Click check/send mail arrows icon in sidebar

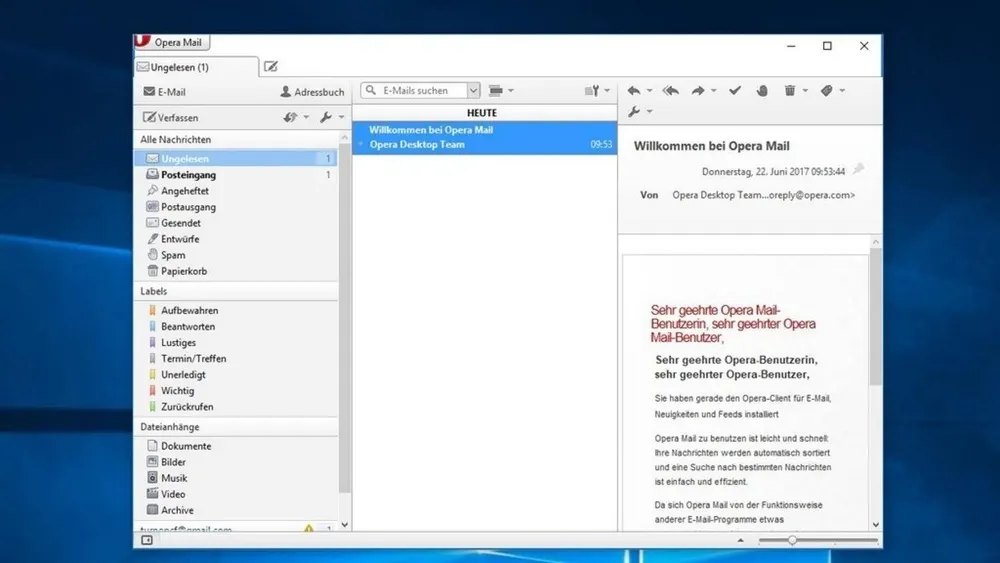click(290, 117)
